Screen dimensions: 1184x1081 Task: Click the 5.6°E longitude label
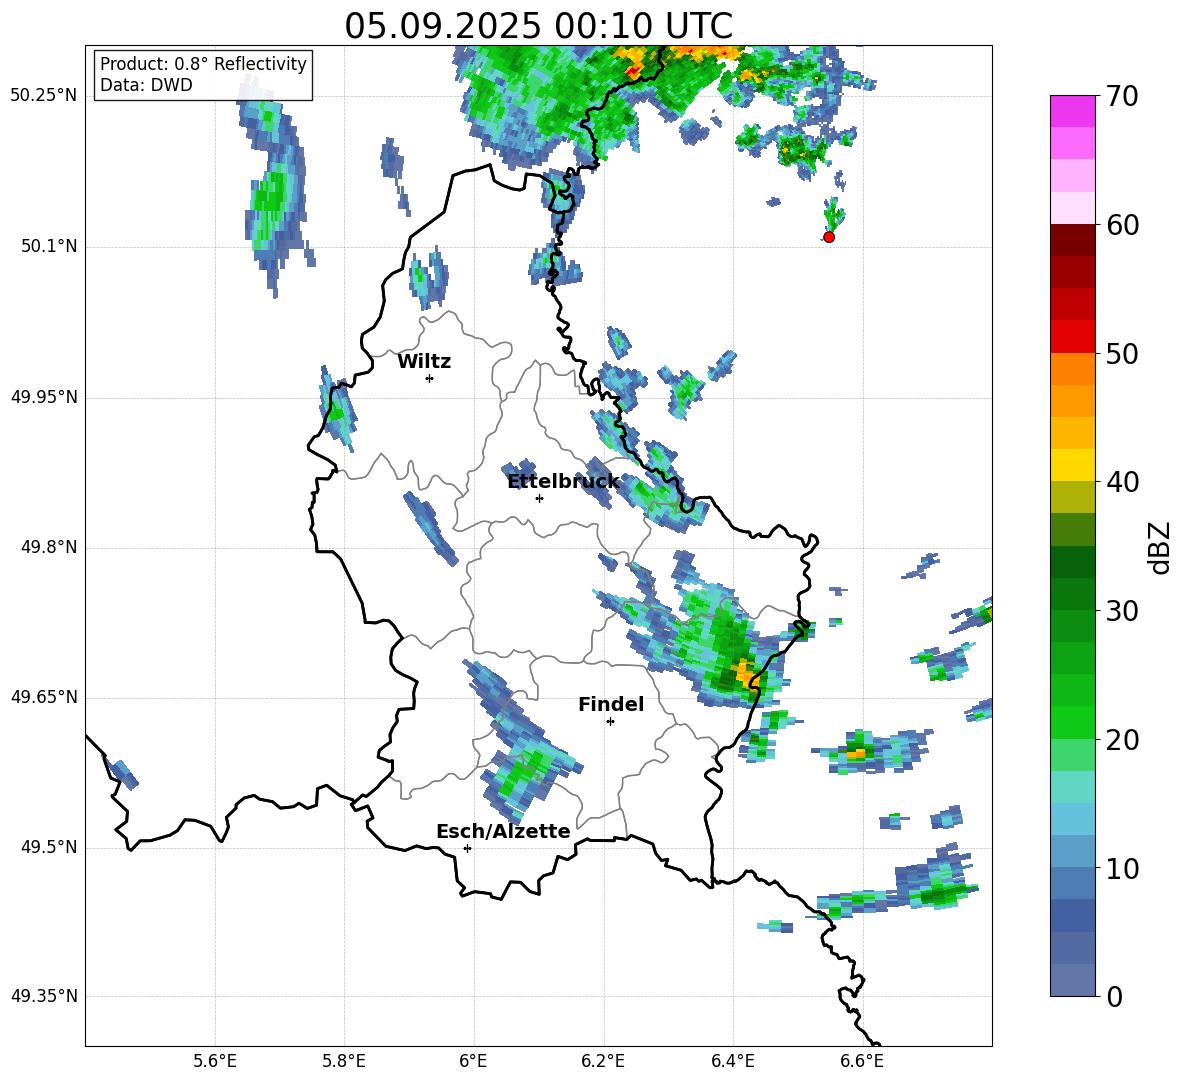point(215,1061)
